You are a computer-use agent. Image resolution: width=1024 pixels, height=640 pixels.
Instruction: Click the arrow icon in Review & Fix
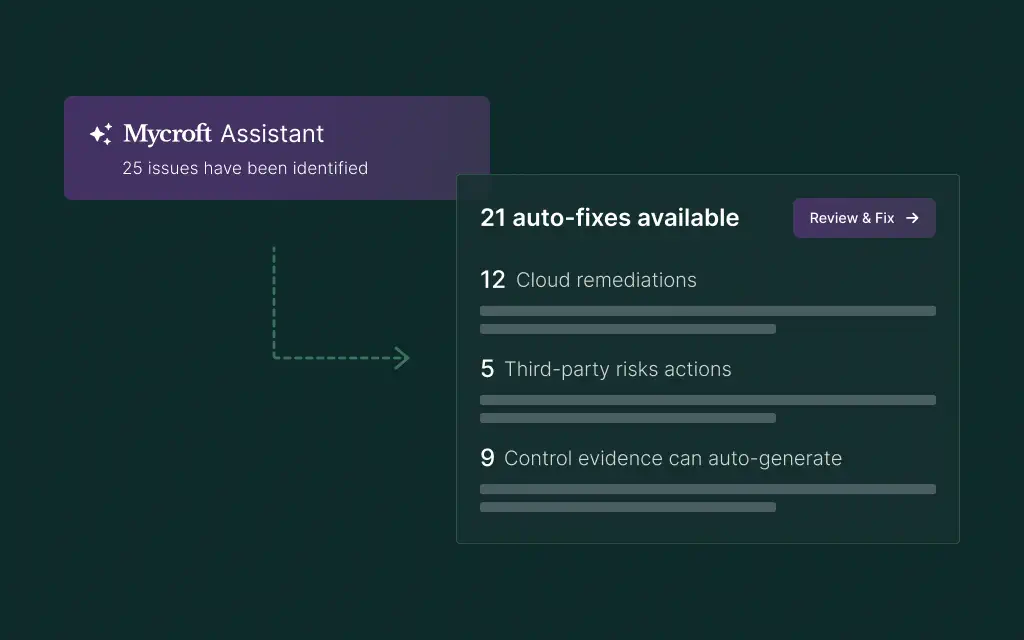coord(912,218)
